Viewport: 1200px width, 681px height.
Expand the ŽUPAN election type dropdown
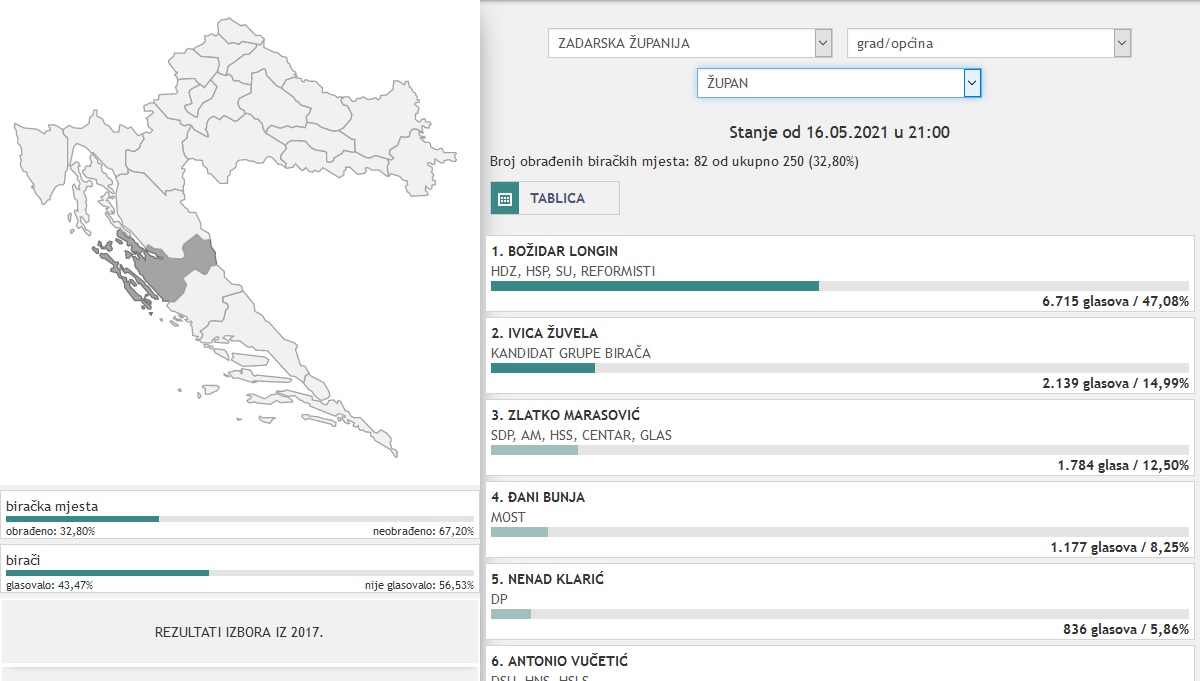coord(839,83)
